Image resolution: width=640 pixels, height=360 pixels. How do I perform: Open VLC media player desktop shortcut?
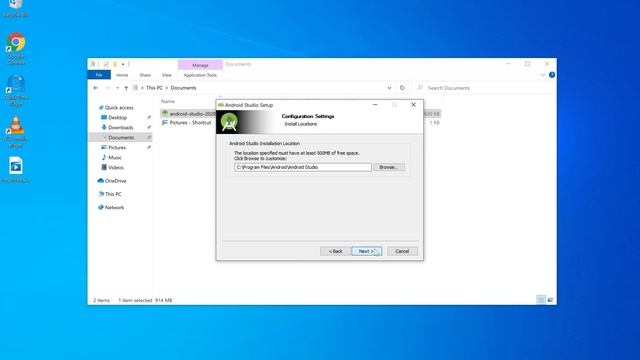click(x=16, y=131)
